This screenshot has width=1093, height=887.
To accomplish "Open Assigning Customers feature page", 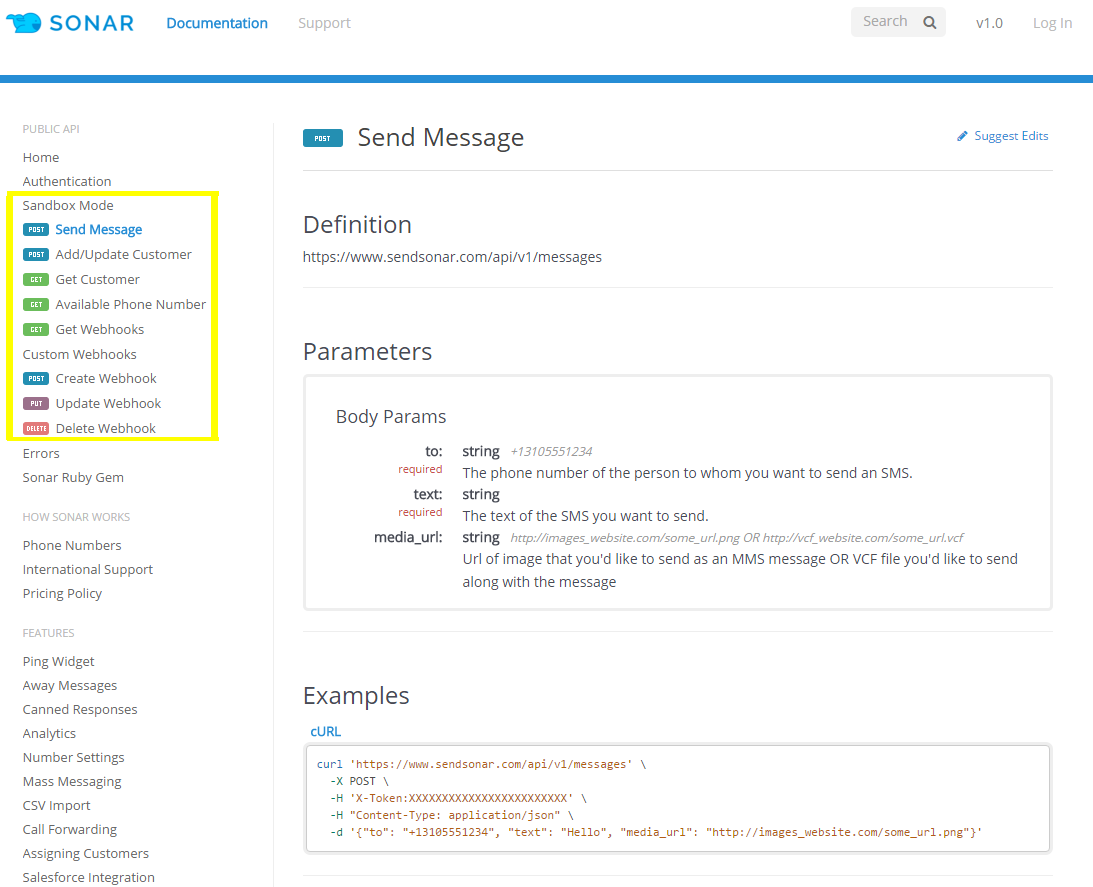I will pyautogui.click(x=86, y=854).
